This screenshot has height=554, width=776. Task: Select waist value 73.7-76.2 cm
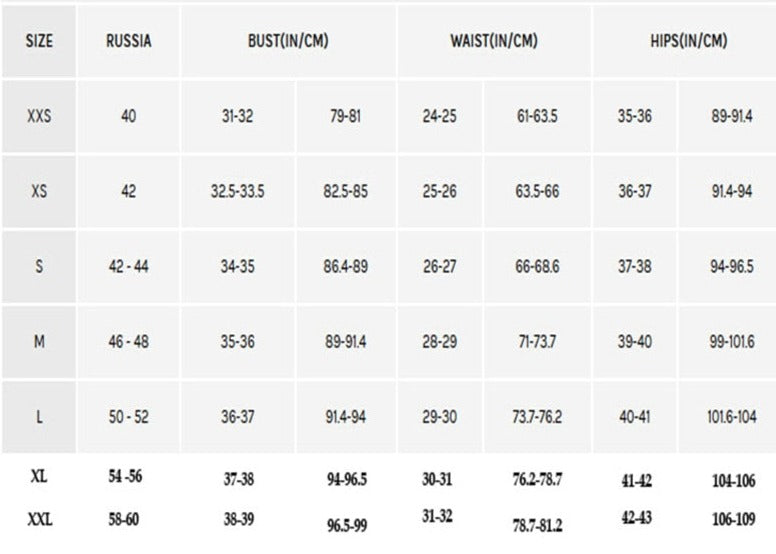537,417
